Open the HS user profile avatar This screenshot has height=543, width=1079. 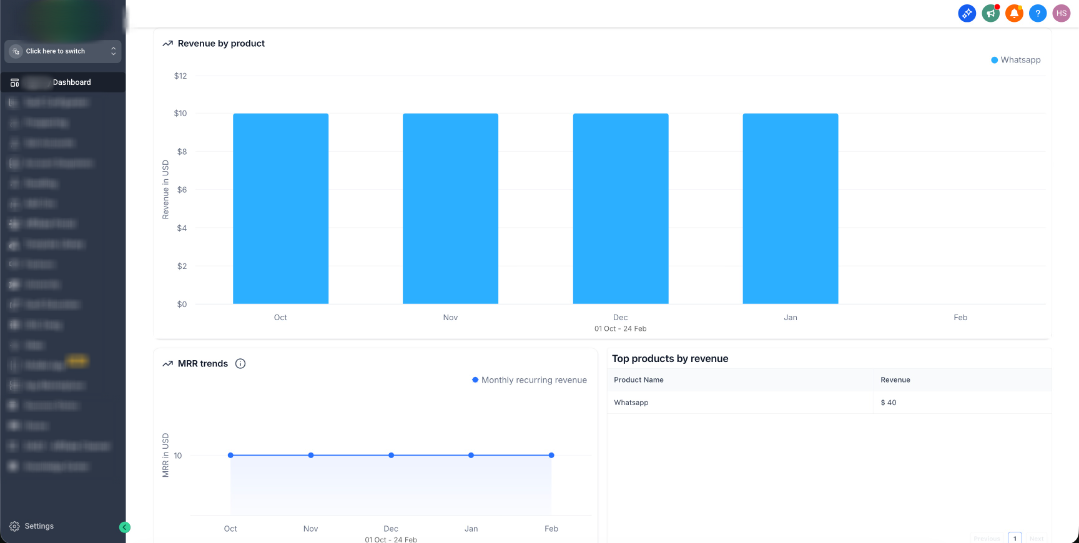[x=1061, y=12]
